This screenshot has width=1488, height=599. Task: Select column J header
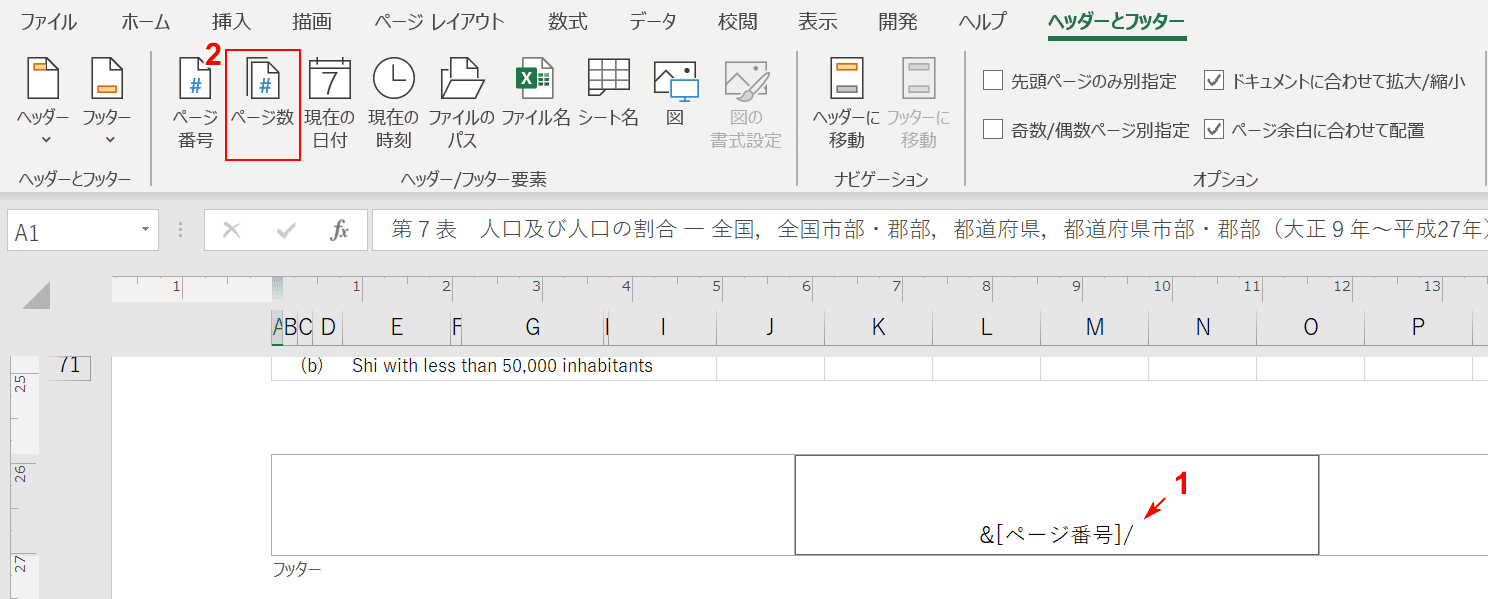click(770, 327)
